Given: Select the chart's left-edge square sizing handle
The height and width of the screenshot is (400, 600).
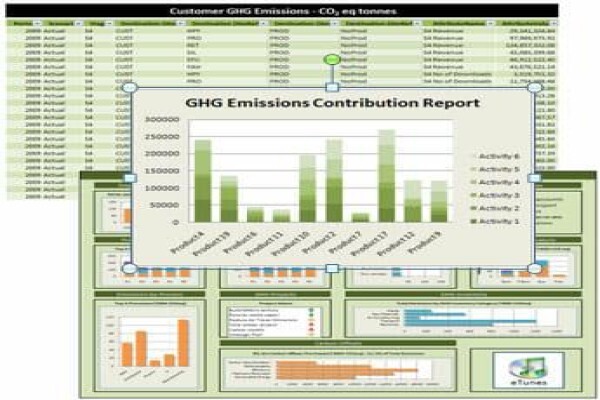Looking at the screenshot, I should click(x=130, y=178).
